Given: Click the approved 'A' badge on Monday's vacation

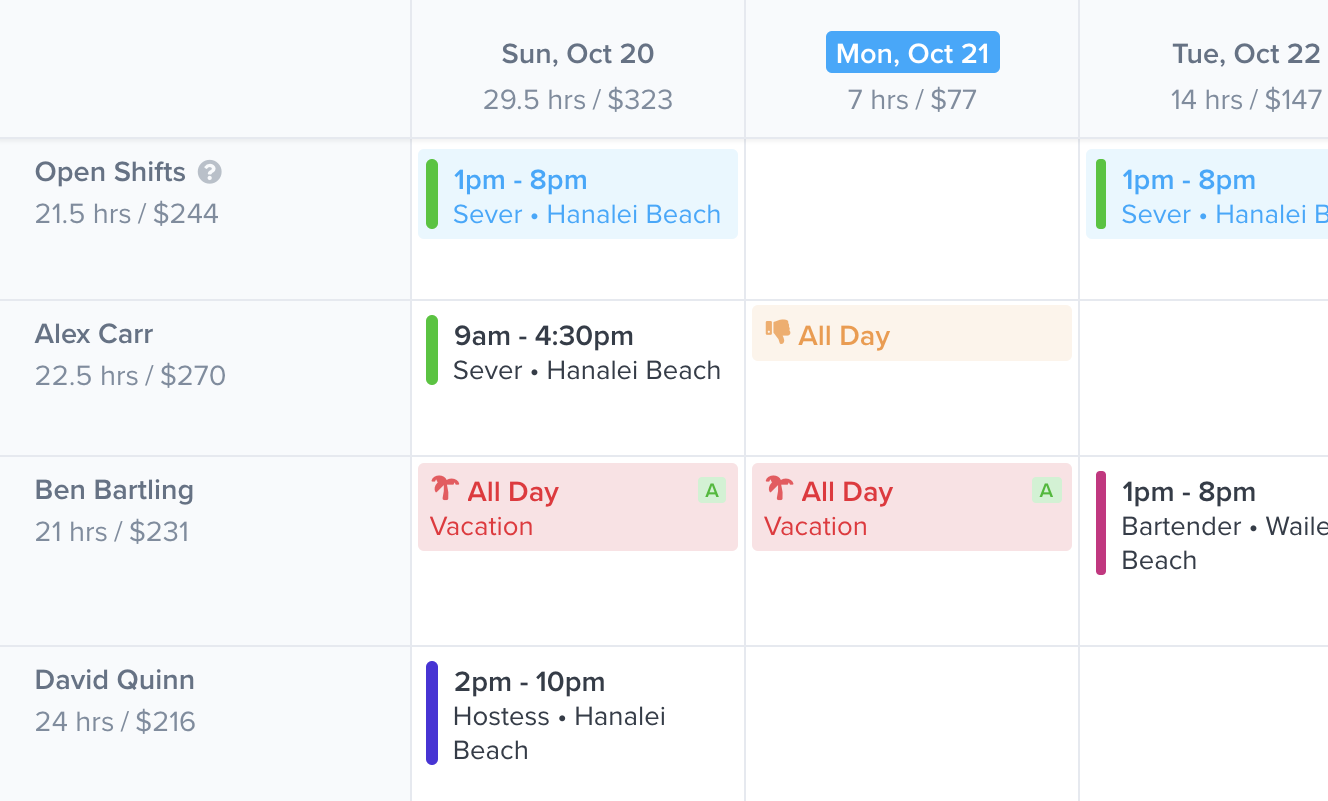Looking at the screenshot, I should tap(1045, 491).
